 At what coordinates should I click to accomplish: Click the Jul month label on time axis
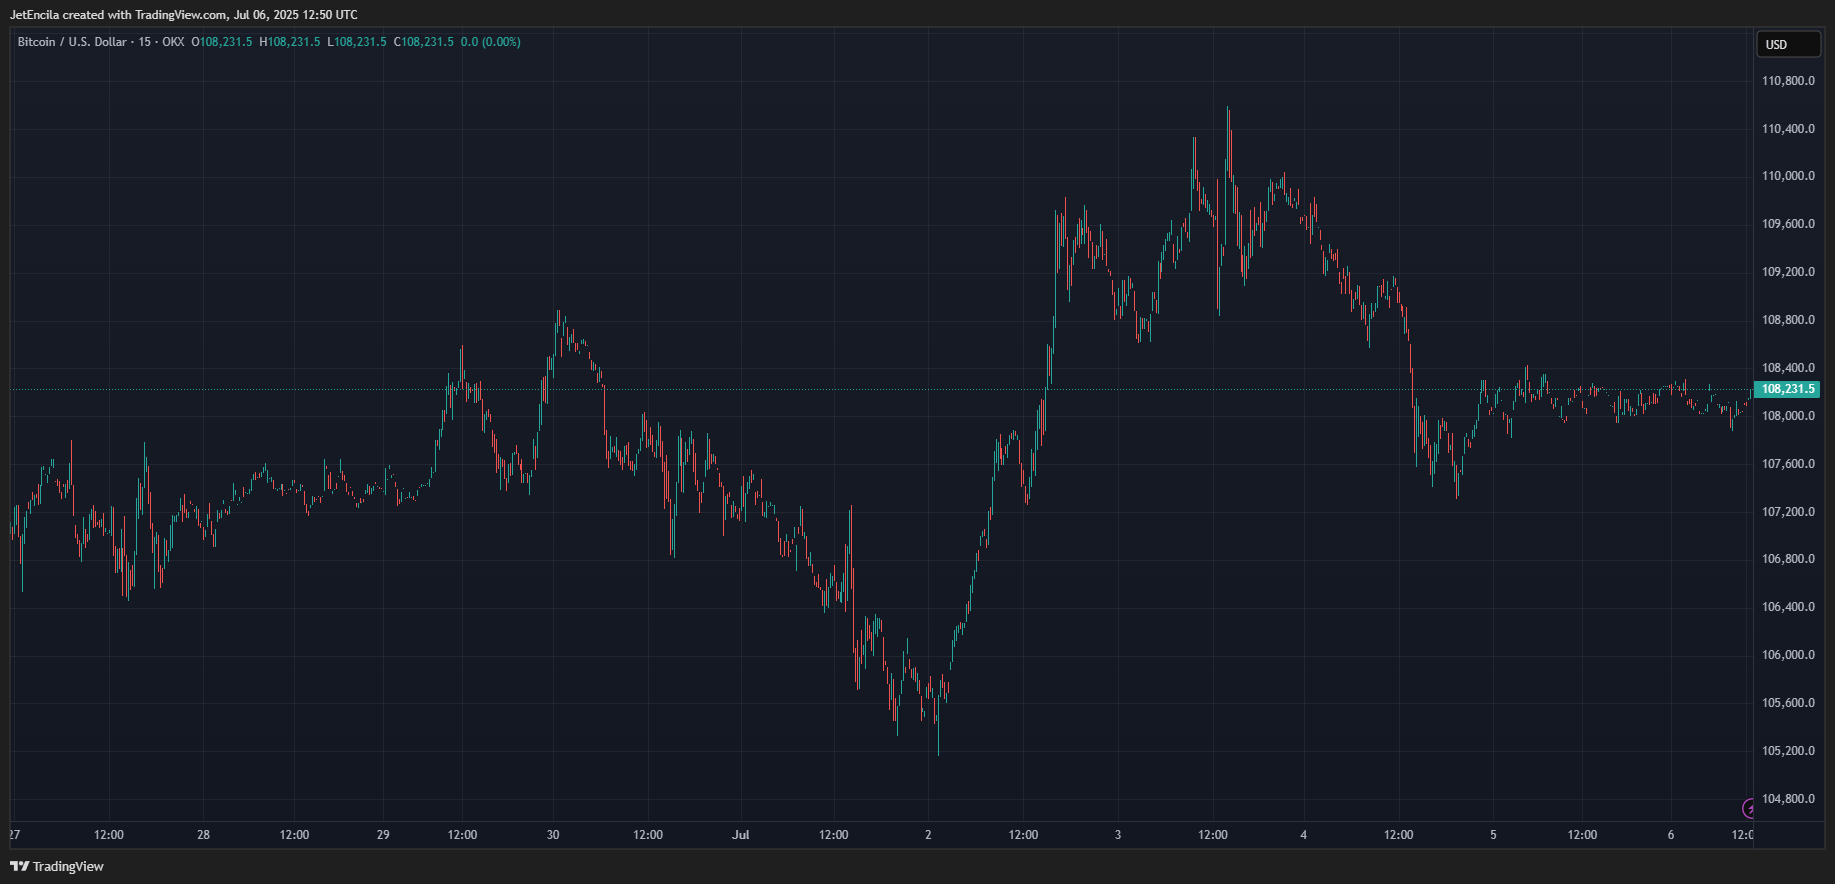coord(741,835)
